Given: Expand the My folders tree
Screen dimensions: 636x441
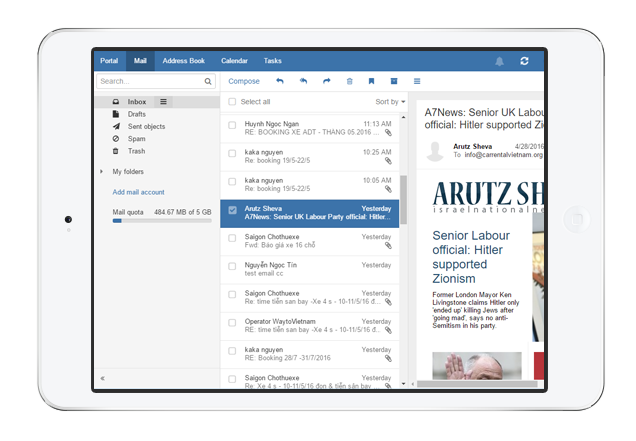Looking at the screenshot, I should coord(101,172).
